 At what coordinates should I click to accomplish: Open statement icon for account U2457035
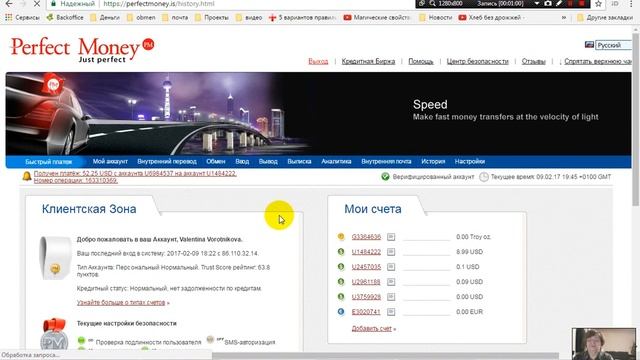click(391, 267)
